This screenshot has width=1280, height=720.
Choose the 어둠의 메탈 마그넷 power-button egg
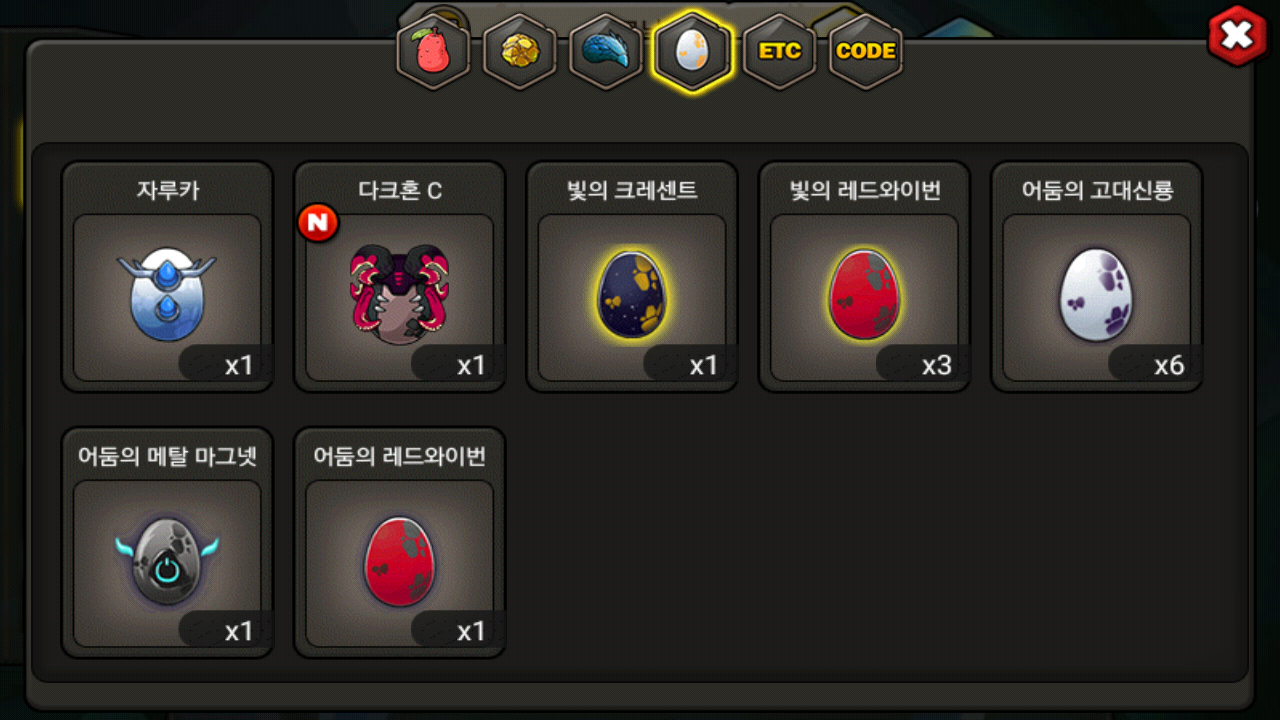click(167, 560)
